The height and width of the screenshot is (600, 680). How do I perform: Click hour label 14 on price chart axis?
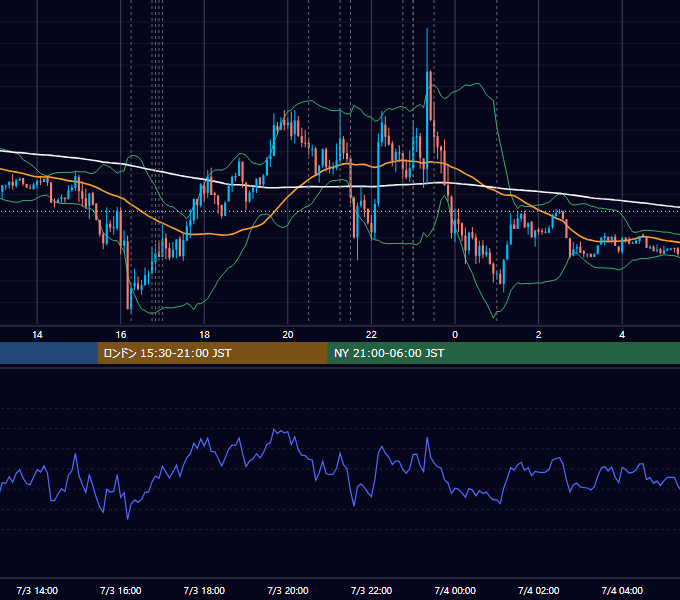pyautogui.click(x=37, y=335)
